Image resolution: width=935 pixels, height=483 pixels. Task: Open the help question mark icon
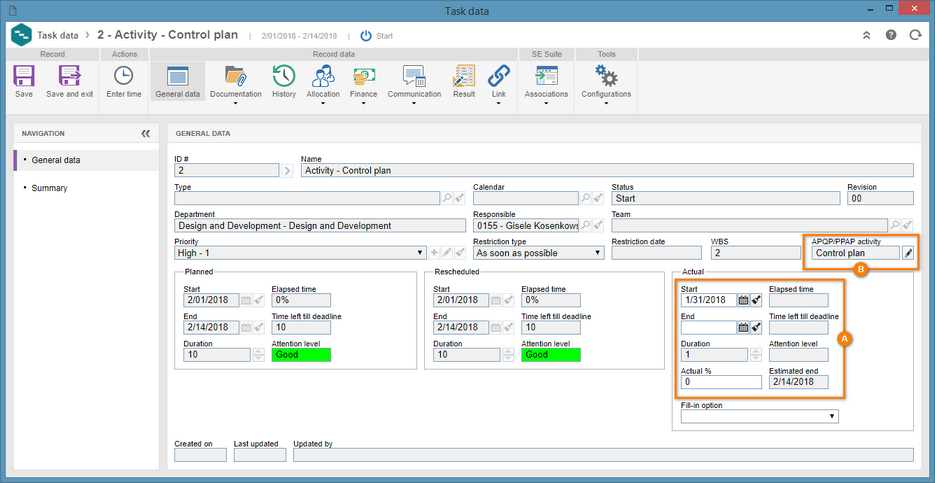coord(891,35)
